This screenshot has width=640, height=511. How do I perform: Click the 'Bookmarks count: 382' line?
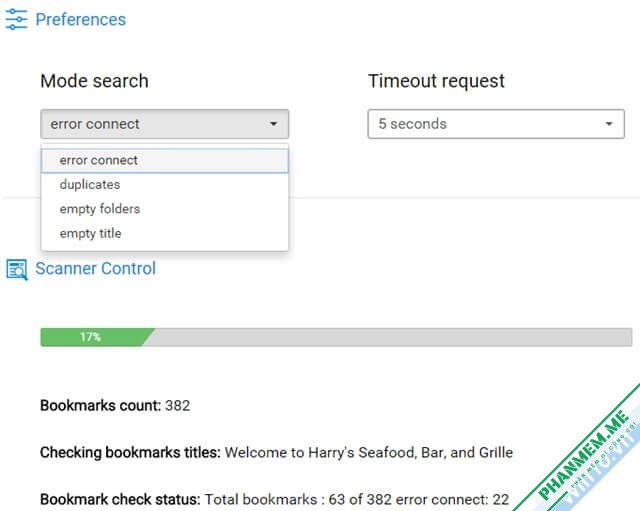(x=115, y=405)
